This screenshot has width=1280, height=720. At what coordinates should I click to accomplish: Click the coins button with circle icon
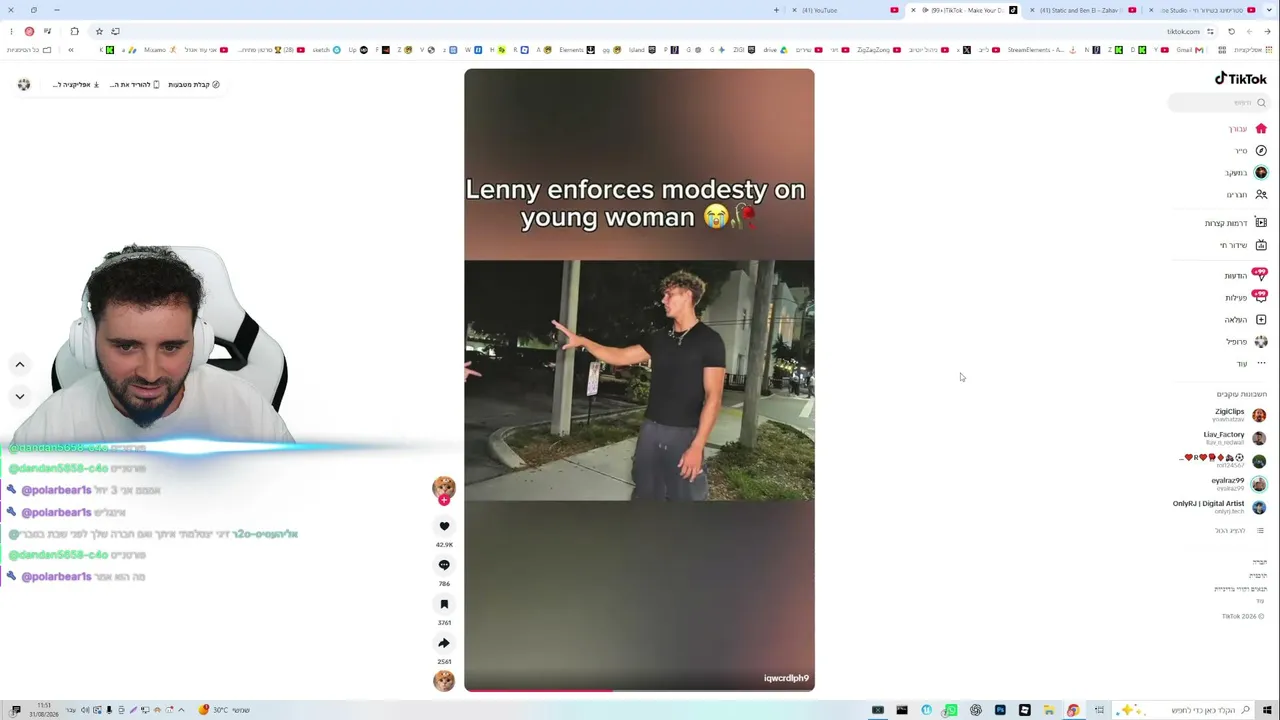click(193, 85)
